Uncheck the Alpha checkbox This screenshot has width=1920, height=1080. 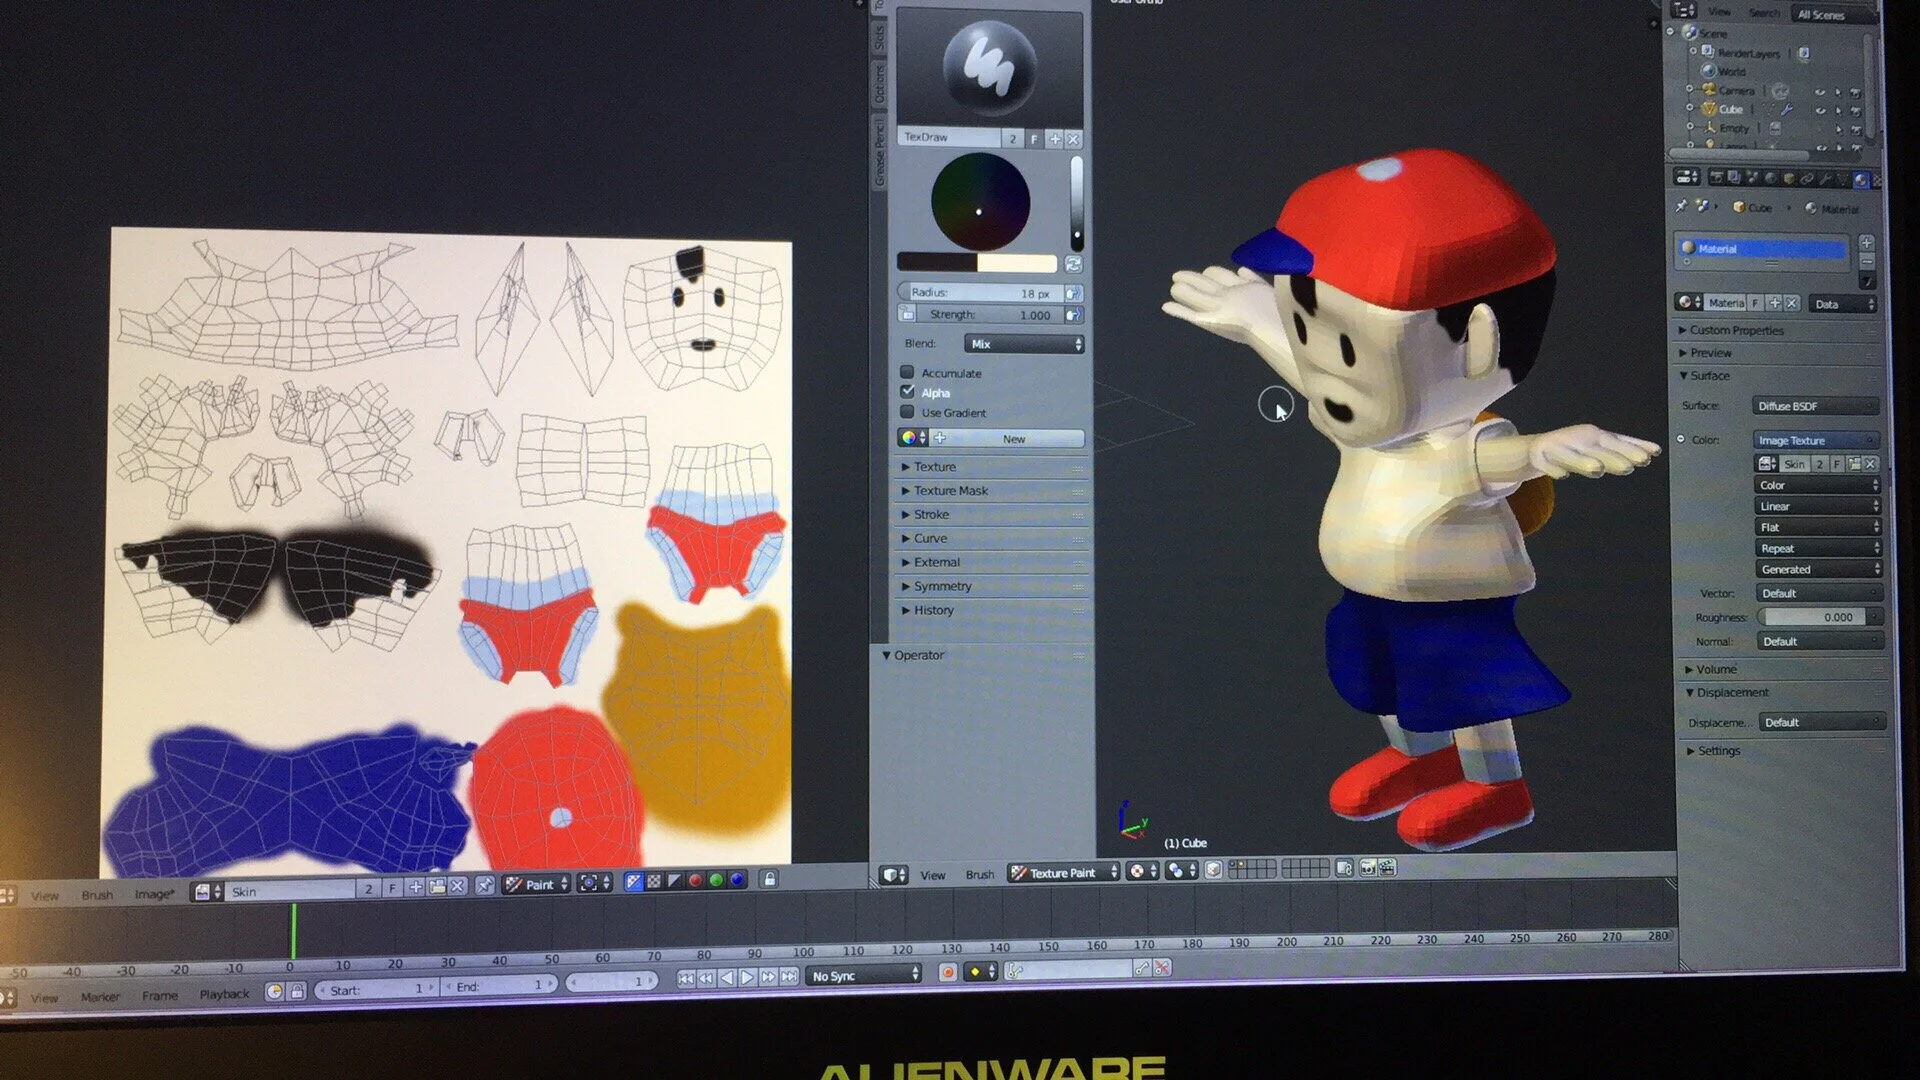pos(907,391)
